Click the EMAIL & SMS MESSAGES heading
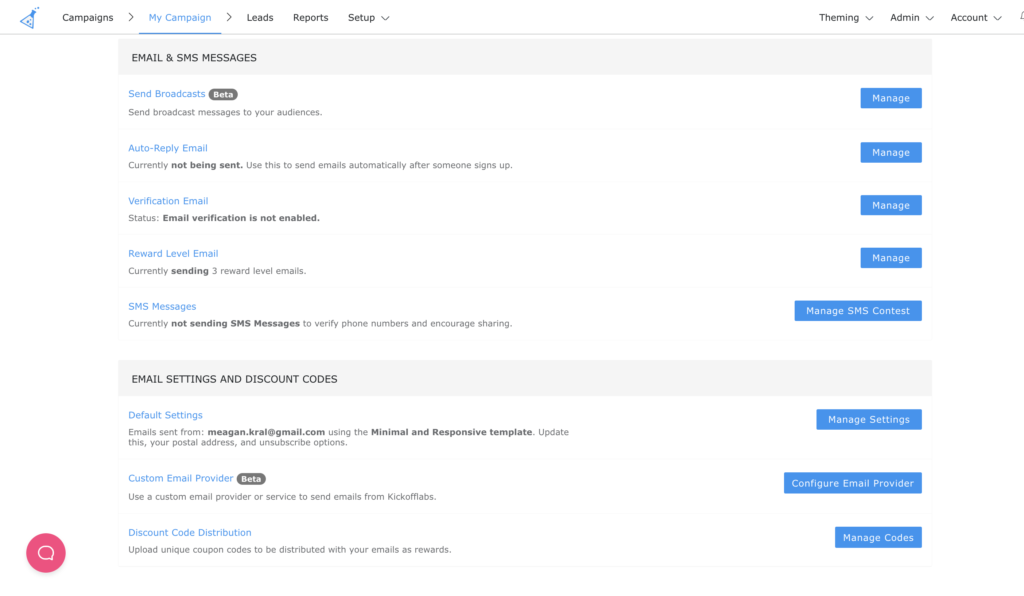 click(x=194, y=58)
